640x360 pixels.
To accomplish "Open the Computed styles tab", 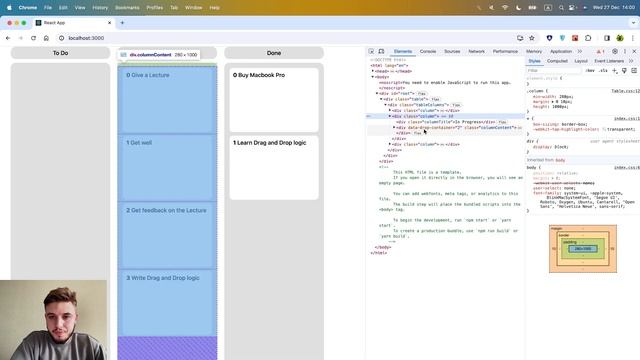I will 557,61.
